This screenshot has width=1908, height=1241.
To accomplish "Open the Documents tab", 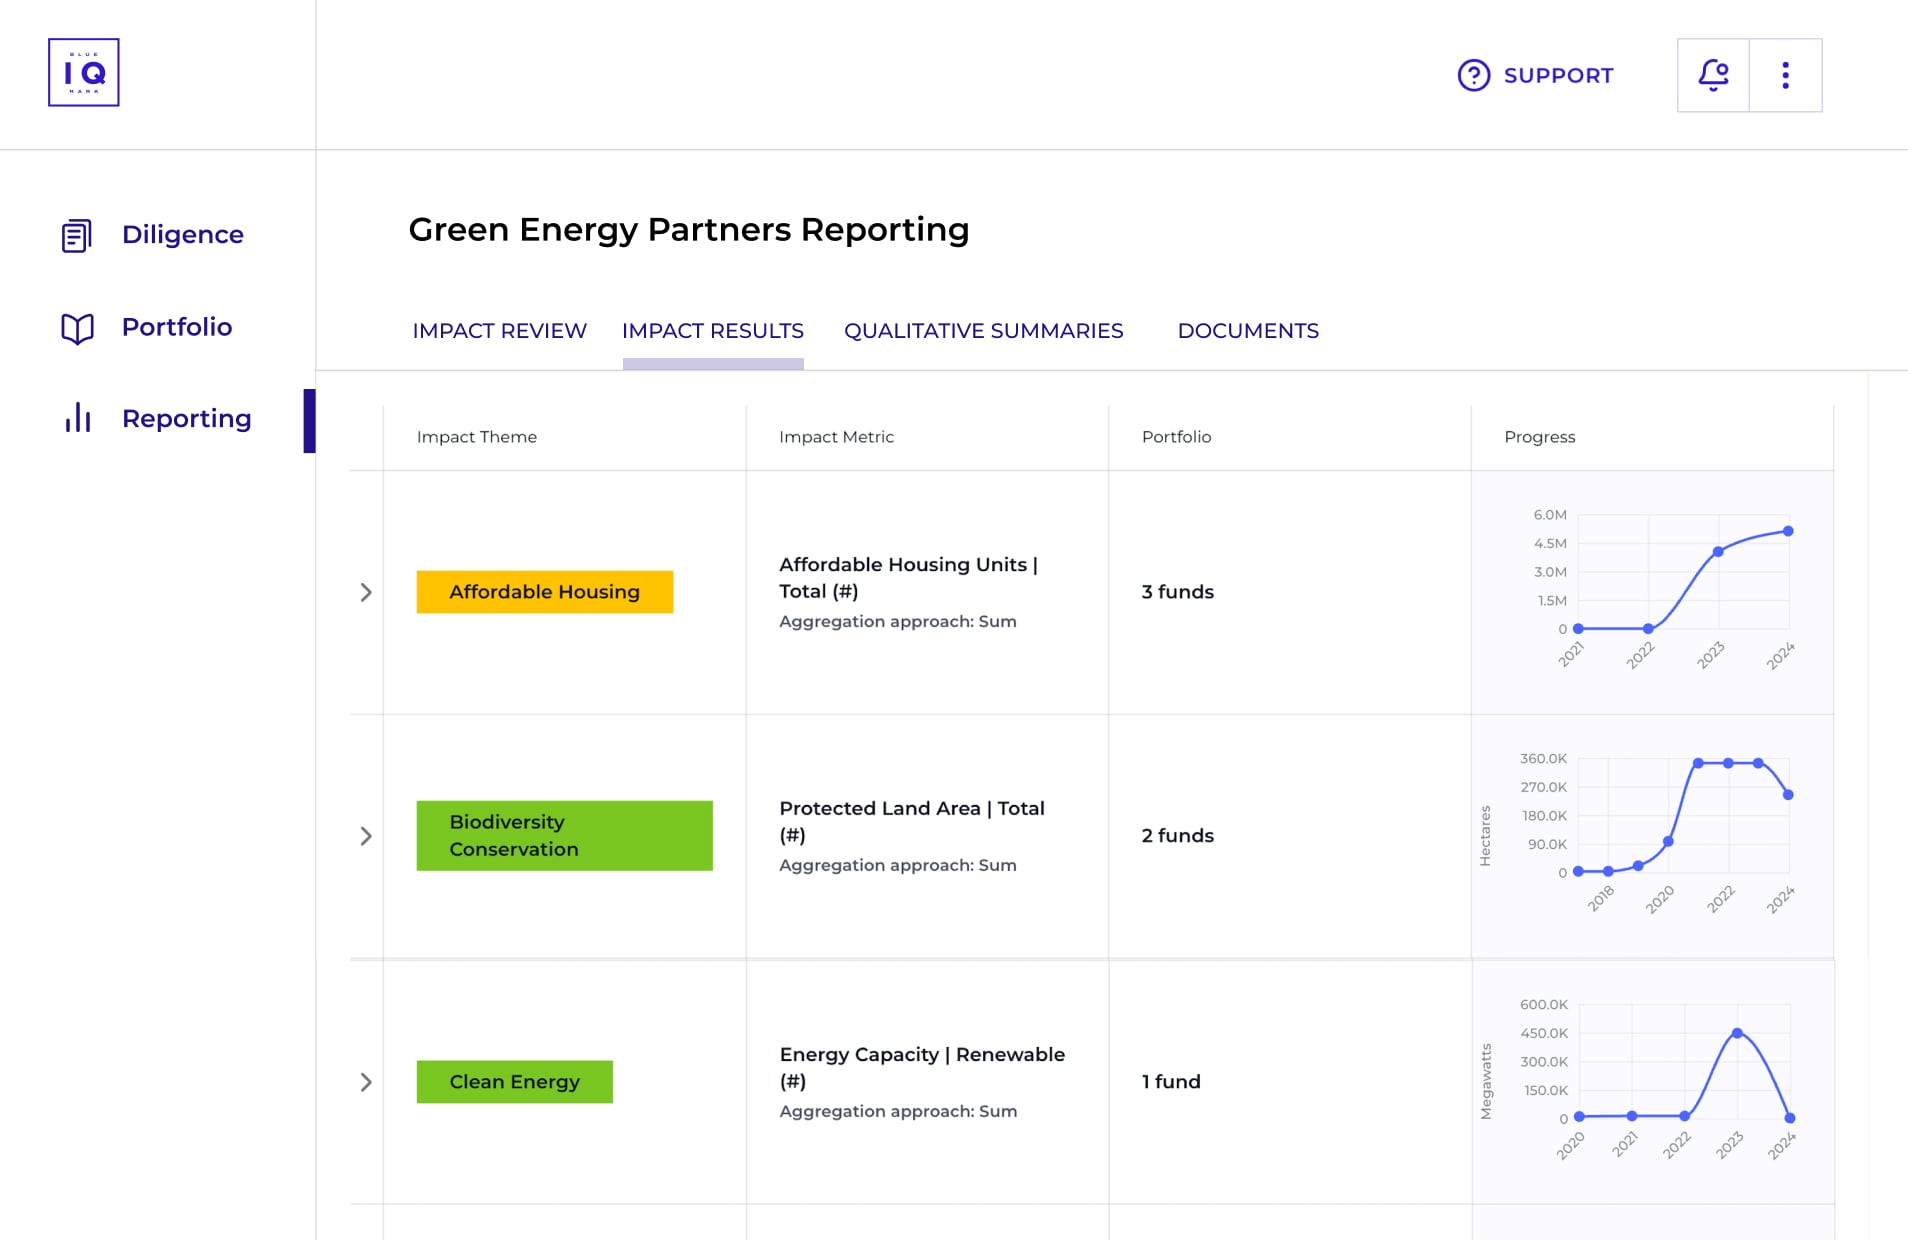I will pyautogui.click(x=1248, y=331).
